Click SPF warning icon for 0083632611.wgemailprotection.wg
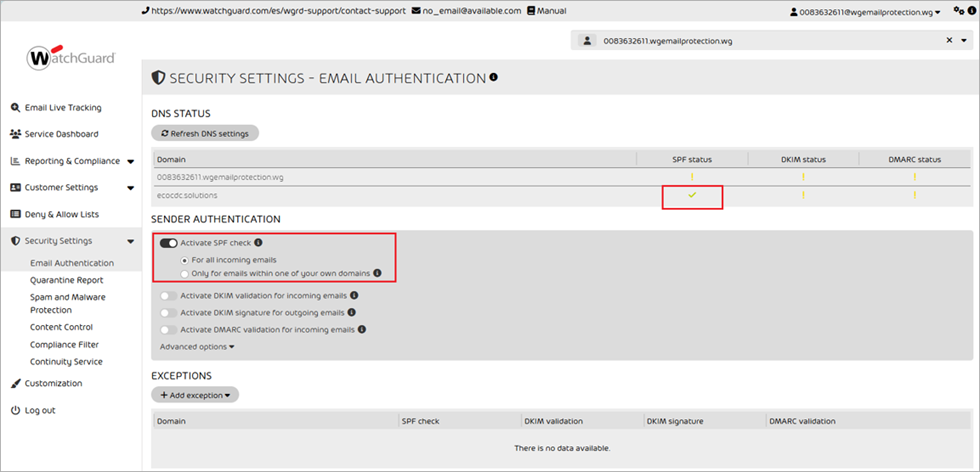The image size is (980, 472). tap(692, 177)
